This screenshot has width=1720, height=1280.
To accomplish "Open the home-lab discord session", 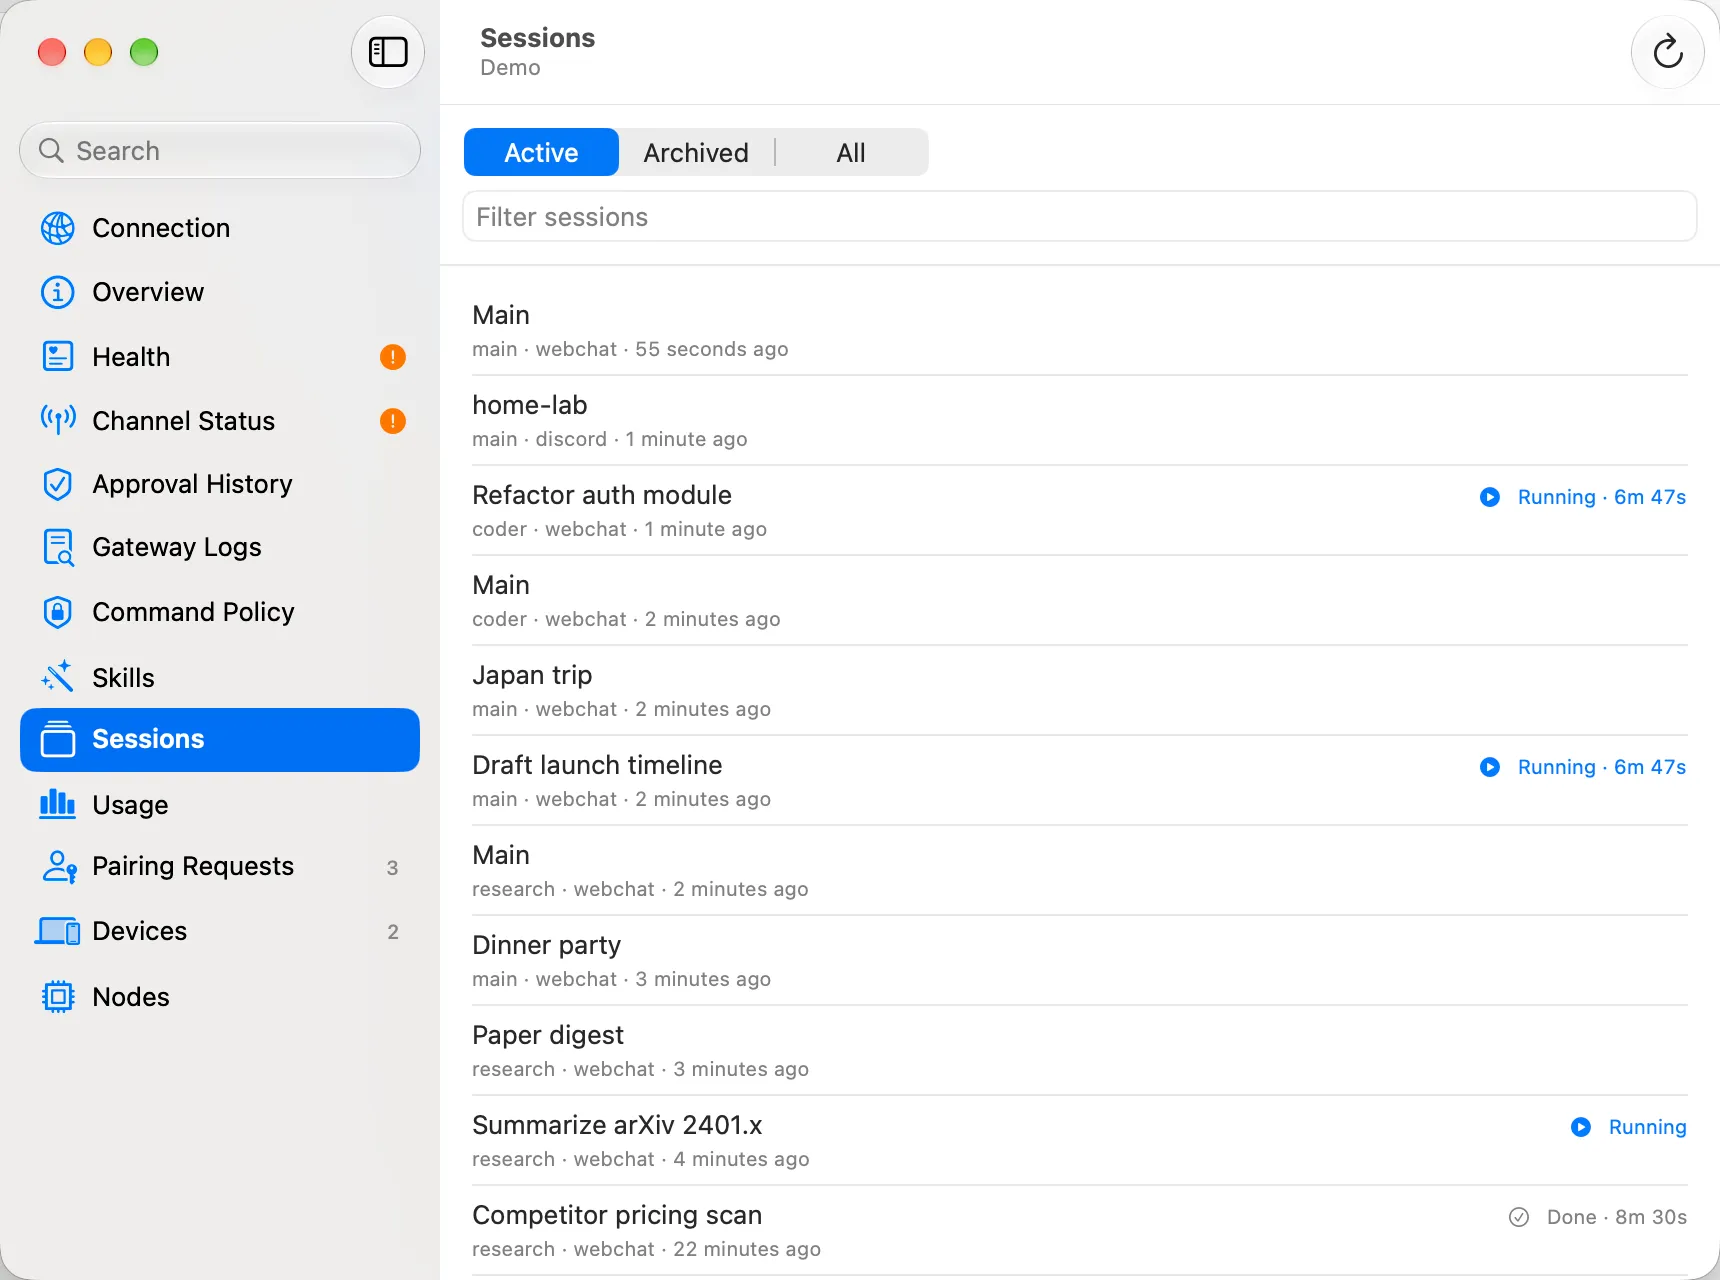I will [1080, 421].
